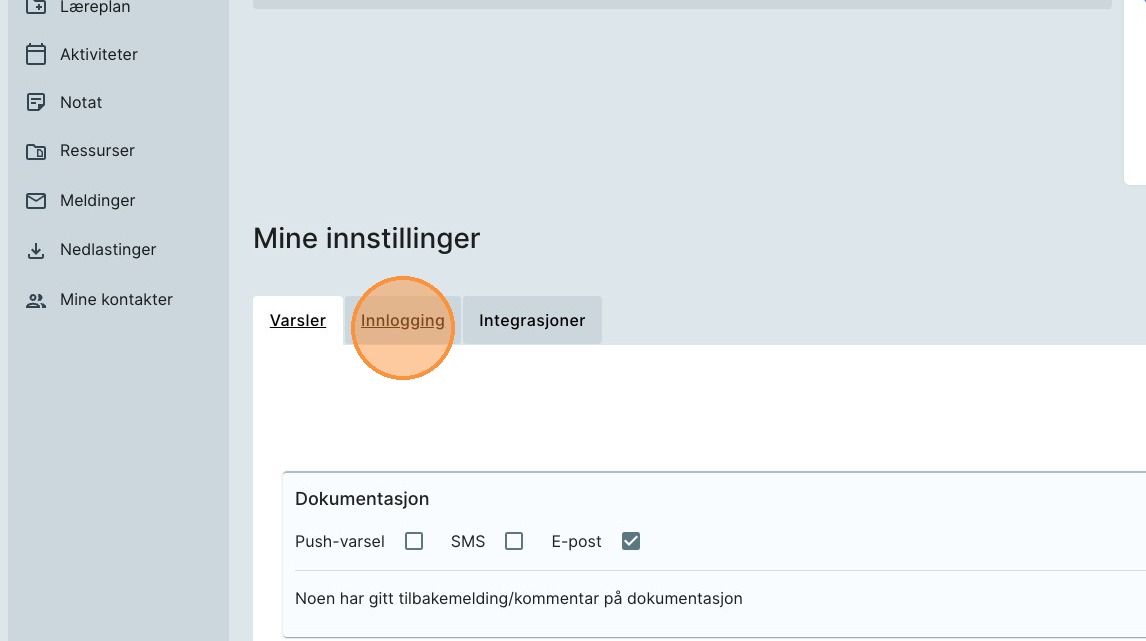This screenshot has width=1146, height=641.
Task: Open the Læreplan text link
Action: pyautogui.click(x=95, y=7)
